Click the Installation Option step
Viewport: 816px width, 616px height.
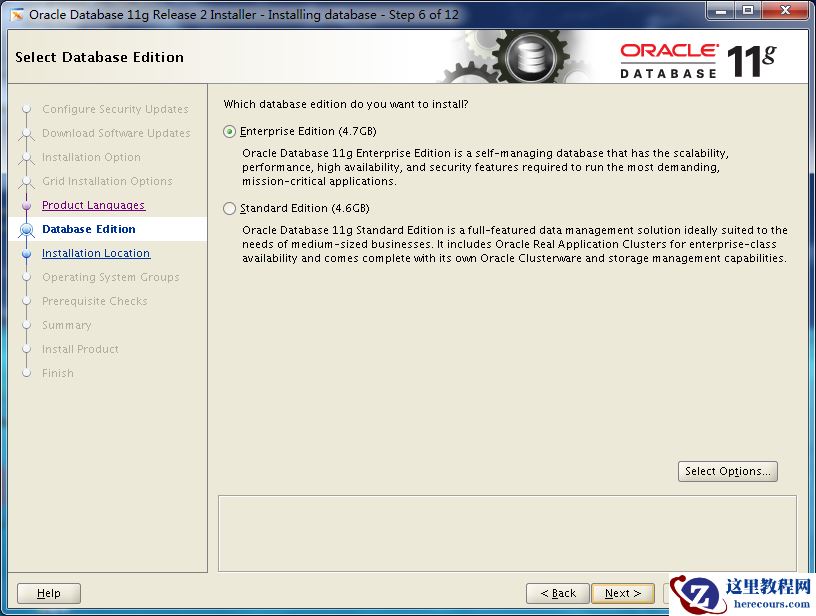91,157
